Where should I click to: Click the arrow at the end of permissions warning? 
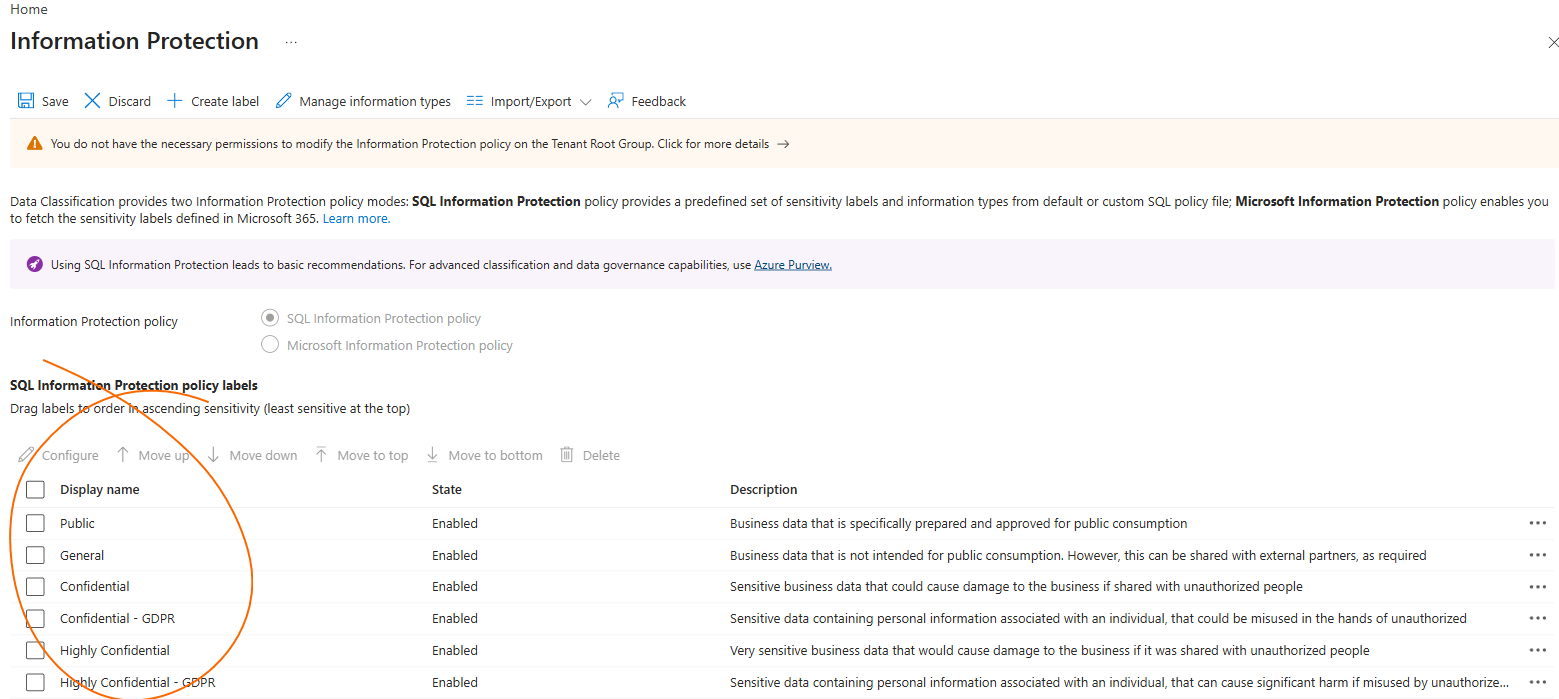tap(783, 144)
